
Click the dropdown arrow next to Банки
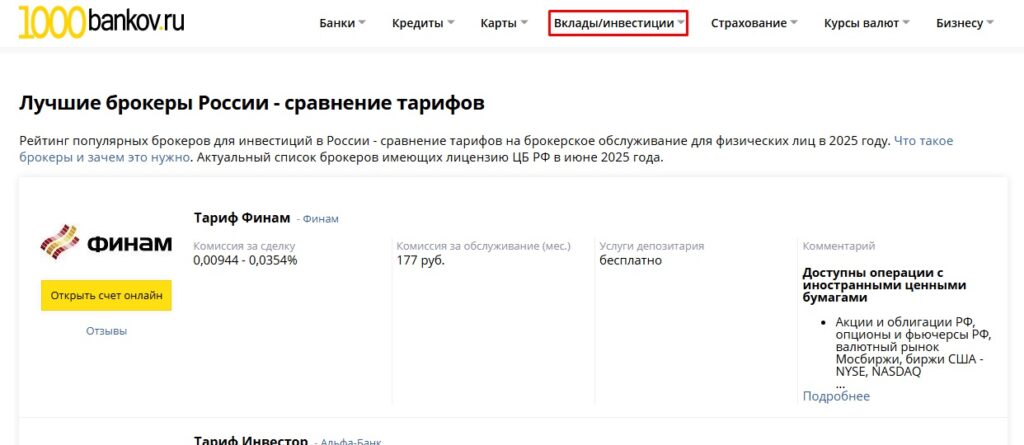[x=362, y=23]
